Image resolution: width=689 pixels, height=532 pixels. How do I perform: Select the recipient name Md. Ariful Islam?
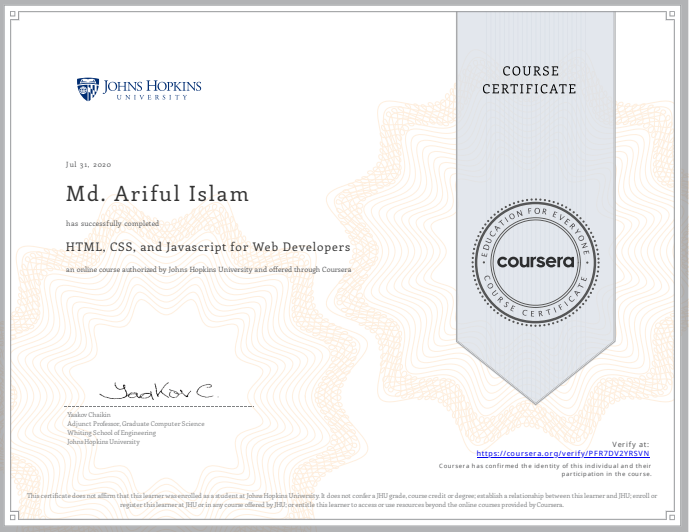click(157, 194)
